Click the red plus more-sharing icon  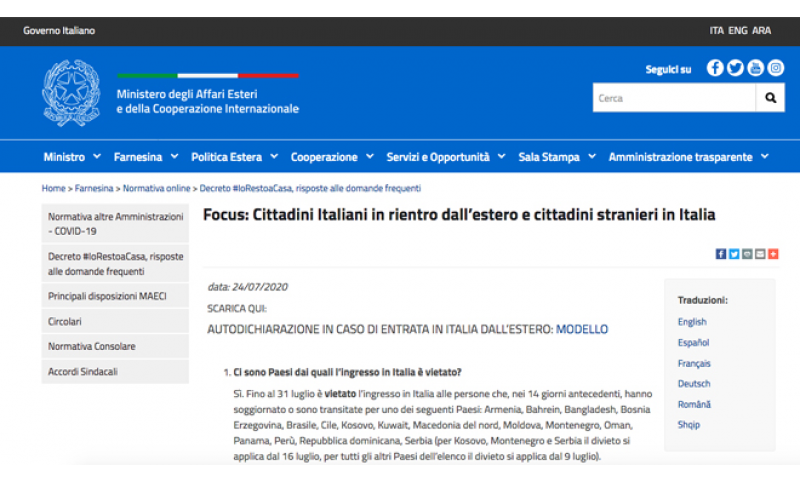(x=773, y=254)
